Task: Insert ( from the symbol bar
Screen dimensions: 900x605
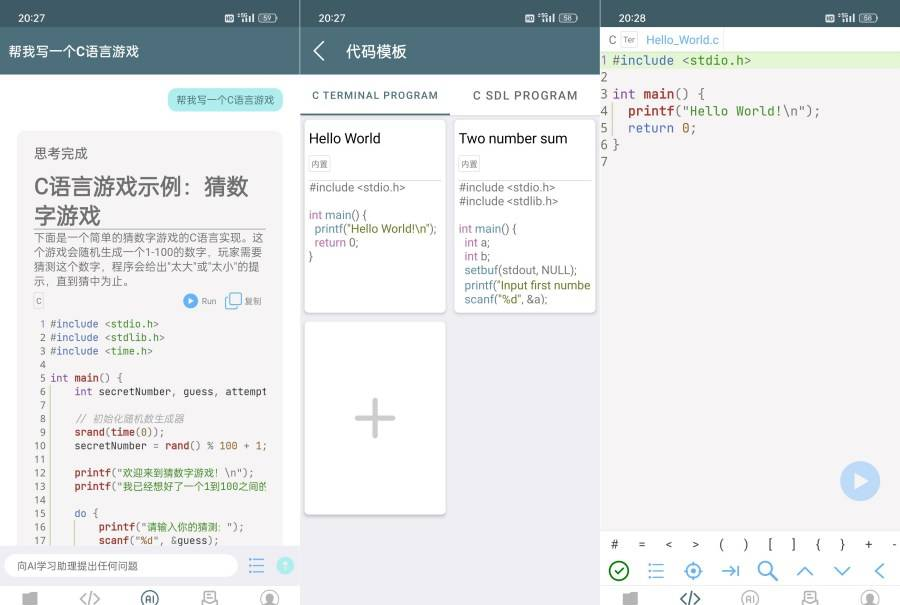Action: tap(721, 544)
